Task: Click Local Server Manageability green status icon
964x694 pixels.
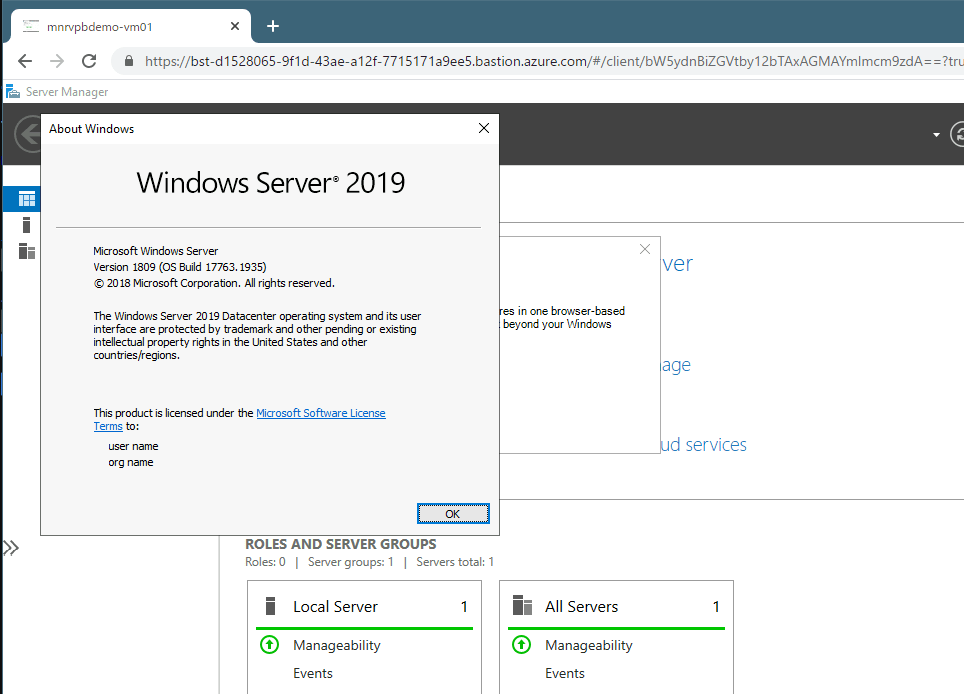Action: (x=269, y=645)
